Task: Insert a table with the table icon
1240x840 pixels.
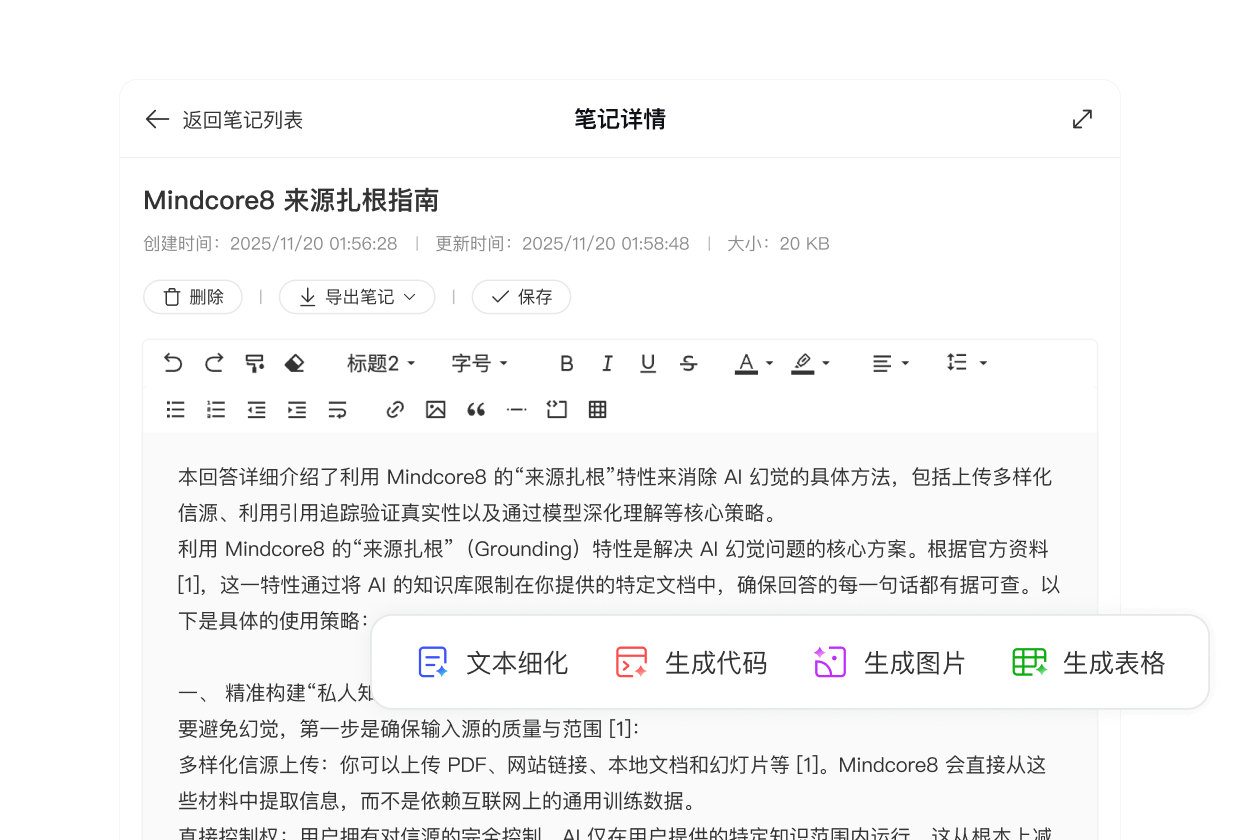Action: (x=597, y=409)
